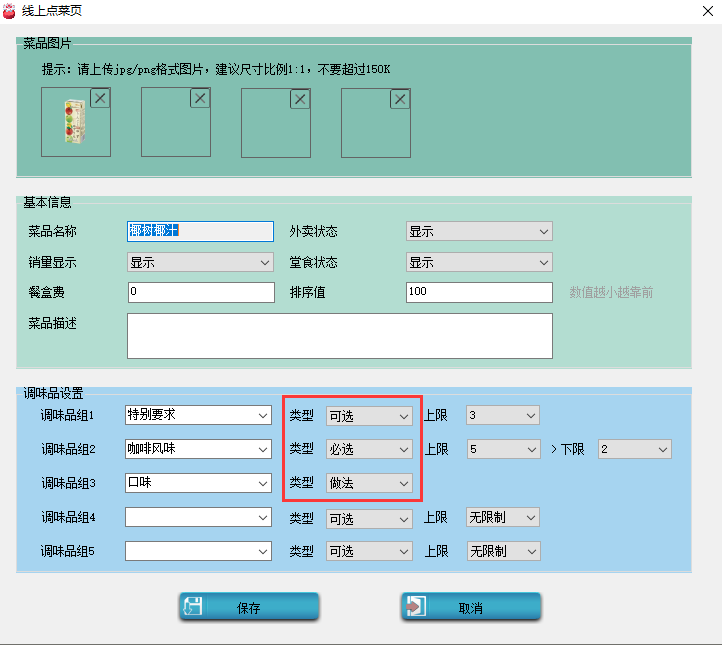Click the 菜品描述 label
This screenshot has width=722, height=645.
pyautogui.click(x=52, y=324)
